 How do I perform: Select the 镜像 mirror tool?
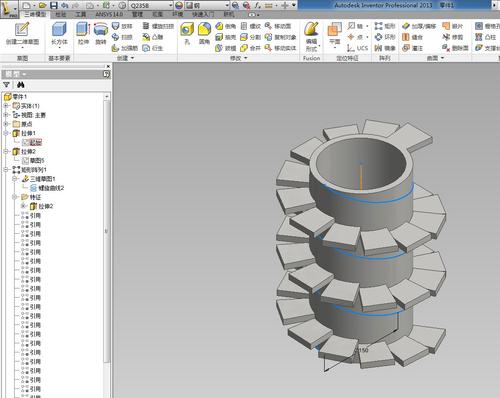[385, 48]
